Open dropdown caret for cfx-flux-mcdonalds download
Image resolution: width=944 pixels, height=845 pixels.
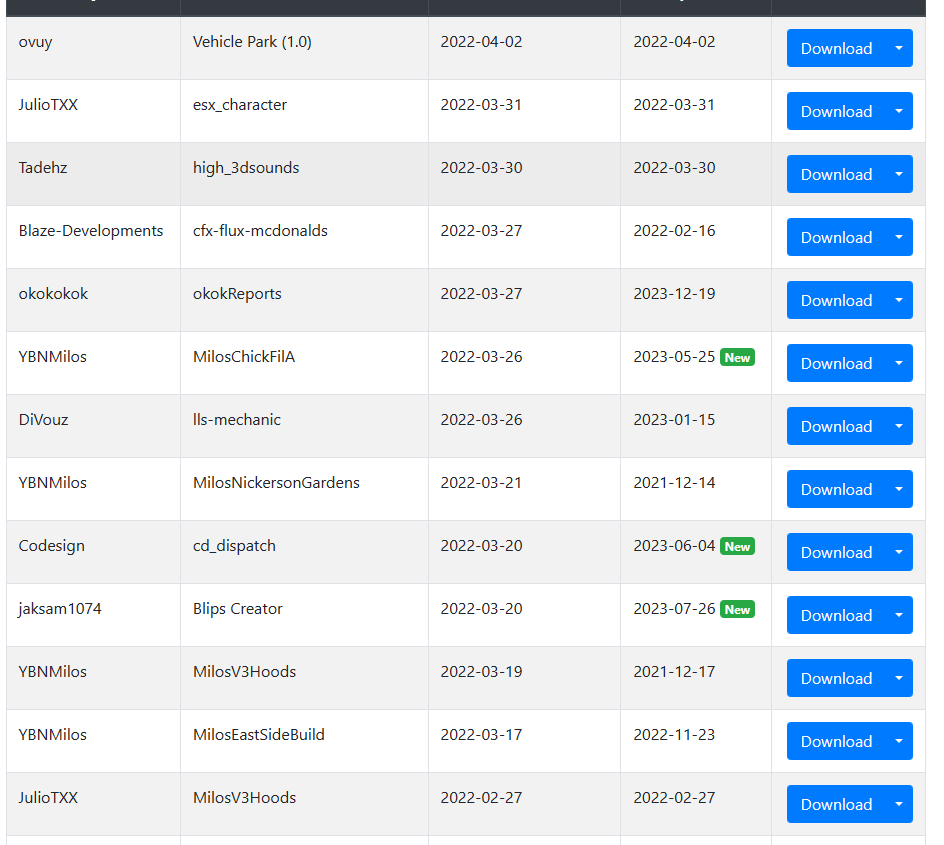point(899,237)
